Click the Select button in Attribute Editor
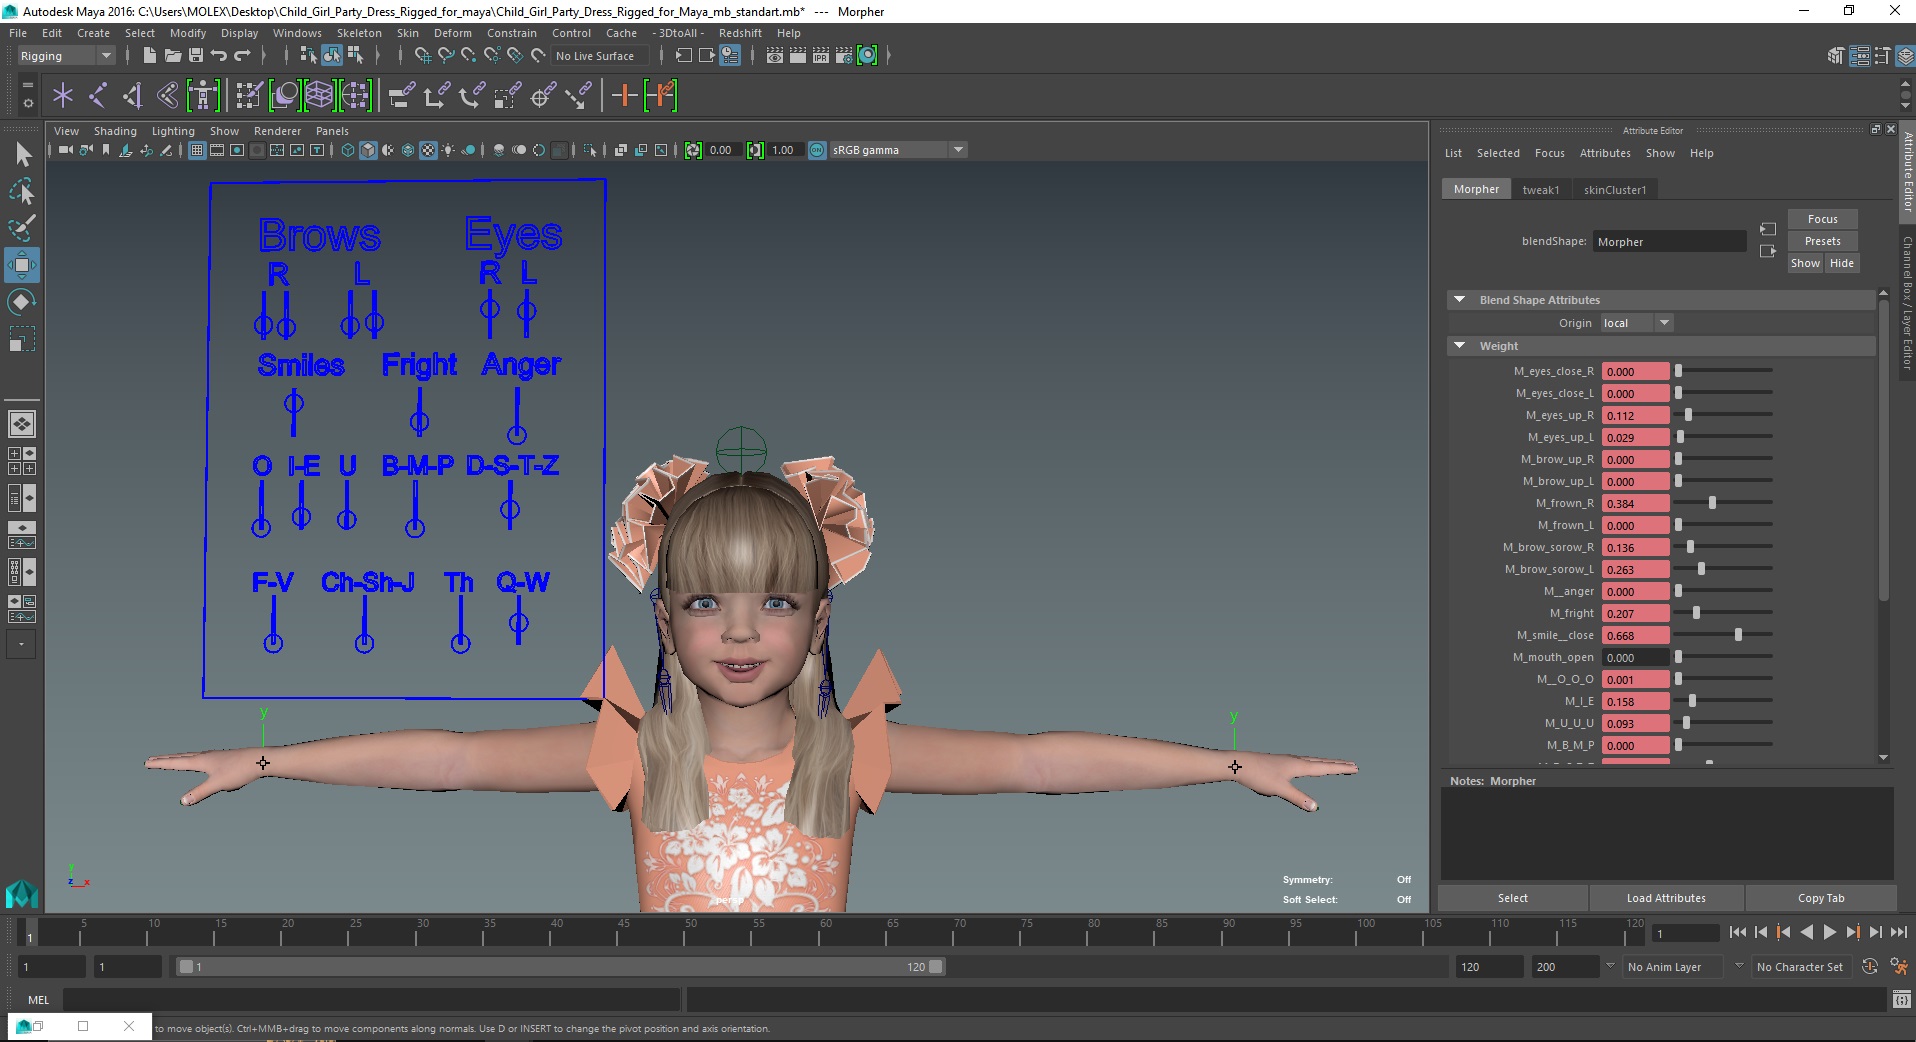The width and height of the screenshot is (1916, 1042). point(1512,898)
